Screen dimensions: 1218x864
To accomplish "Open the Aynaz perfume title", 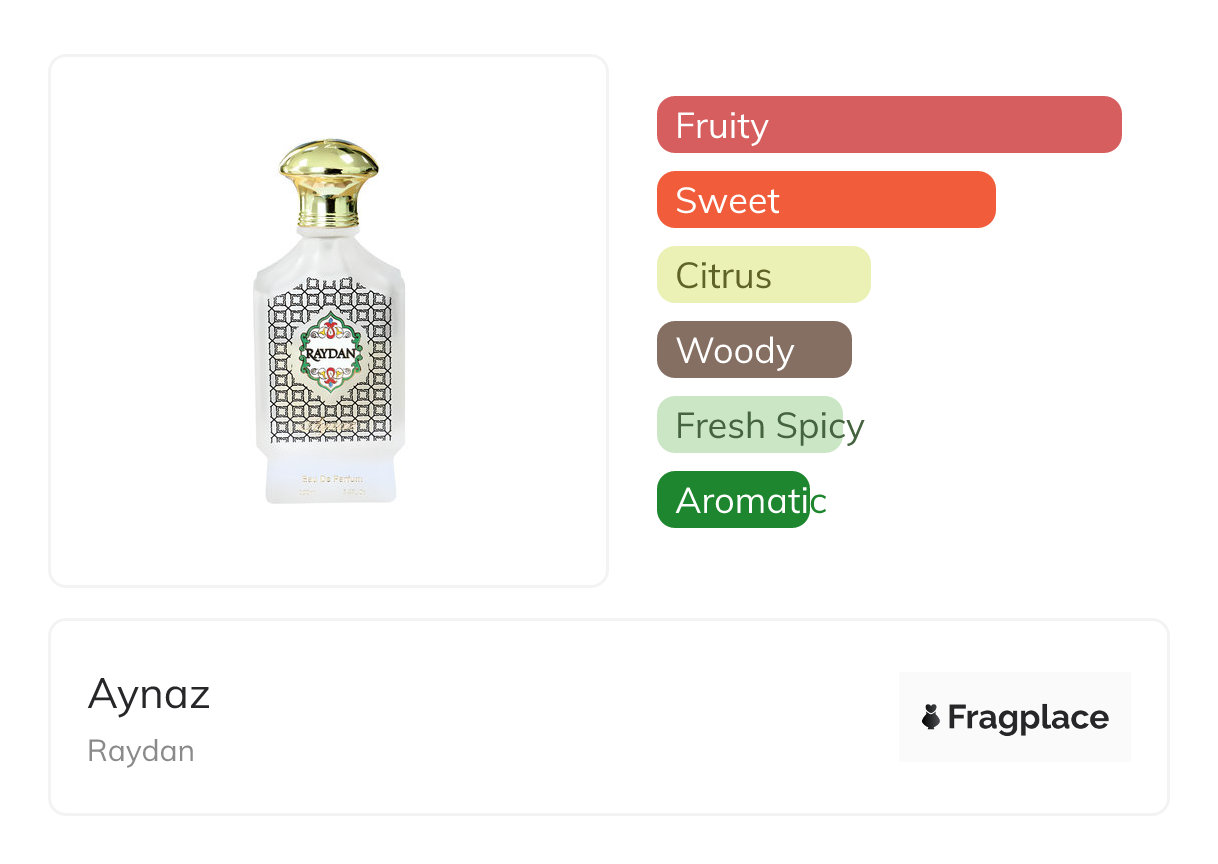I will (x=149, y=694).
